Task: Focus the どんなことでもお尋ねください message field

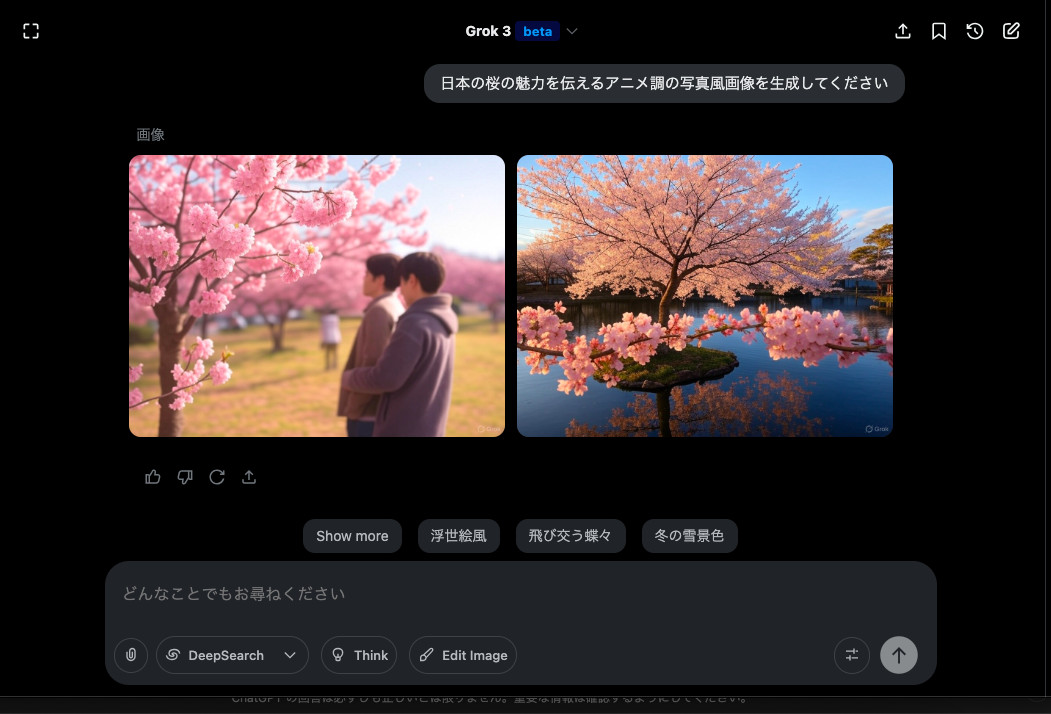Action: point(520,594)
